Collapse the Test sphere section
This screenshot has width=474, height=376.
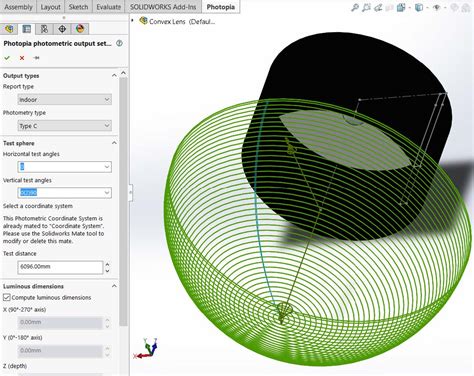[114, 143]
